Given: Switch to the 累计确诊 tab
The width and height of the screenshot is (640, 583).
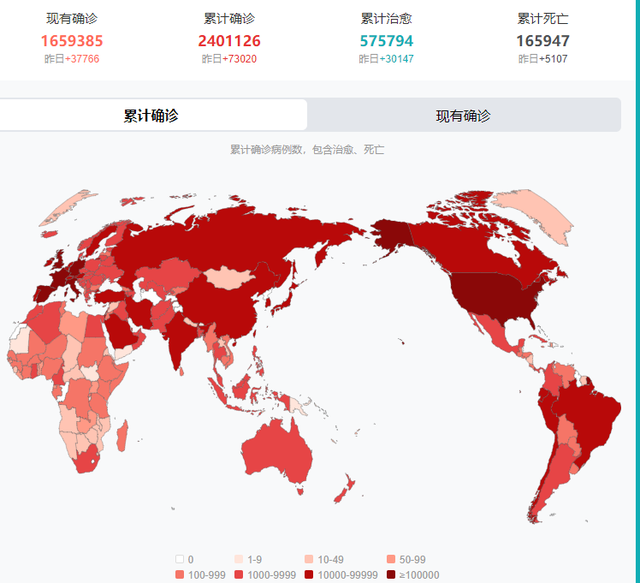Looking at the screenshot, I should point(151,116).
